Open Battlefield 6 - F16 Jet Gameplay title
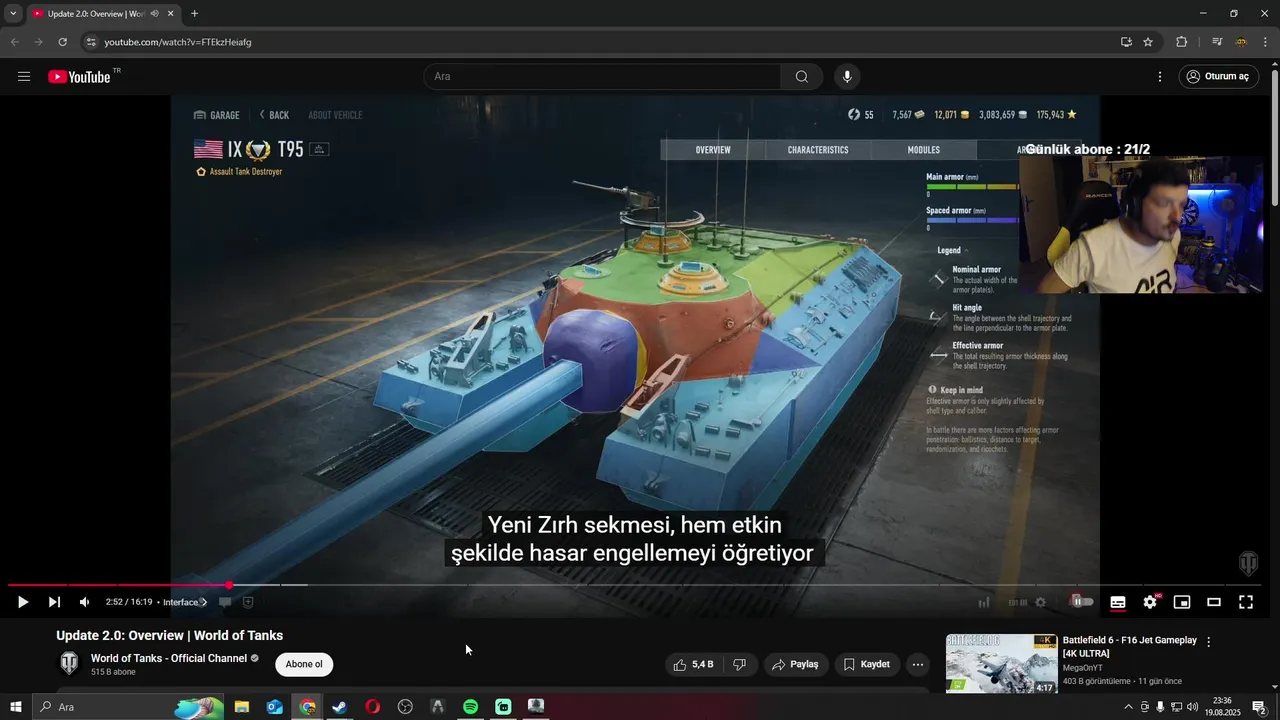The height and width of the screenshot is (720, 1280). point(1129,647)
